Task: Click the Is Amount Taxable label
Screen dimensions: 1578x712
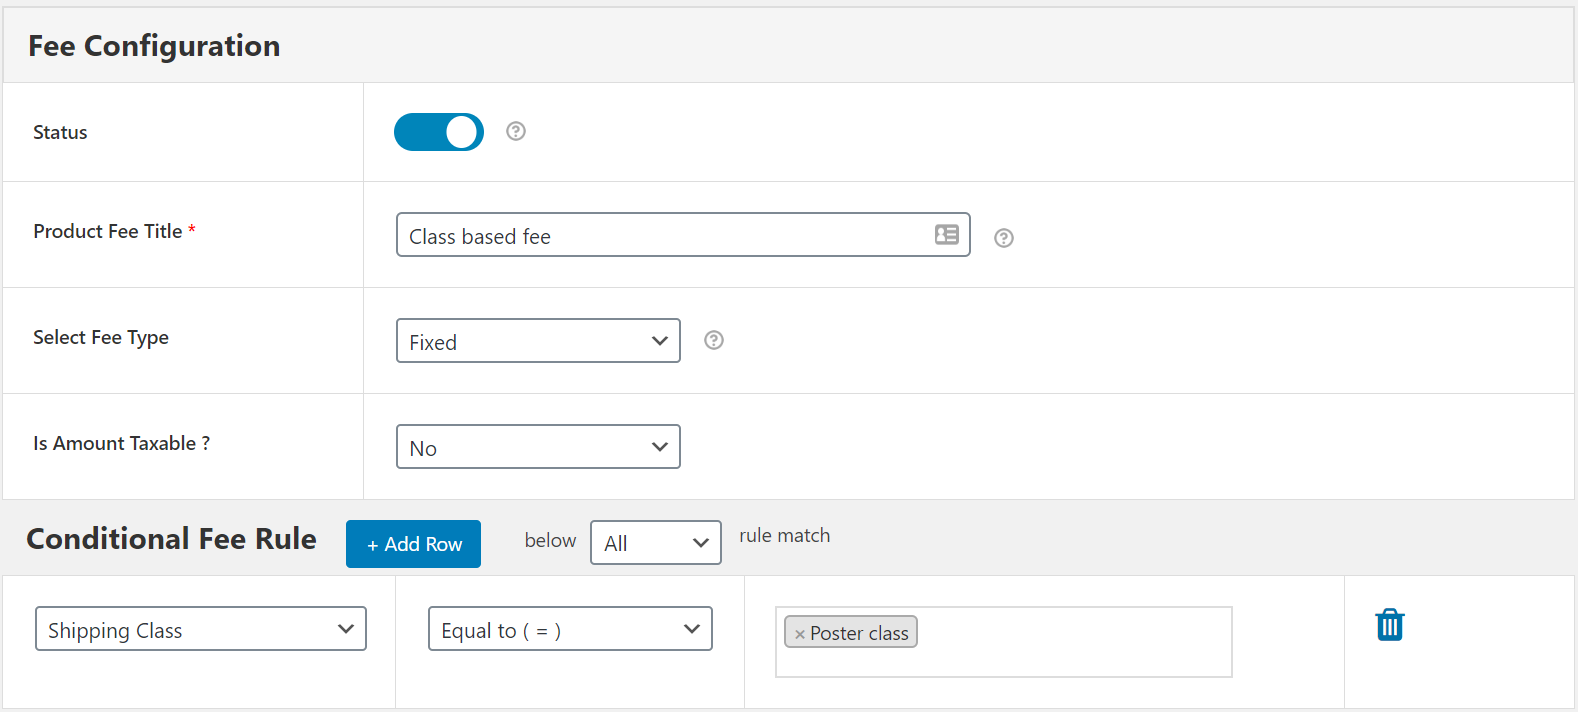Action: pyautogui.click(x=121, y=443)
